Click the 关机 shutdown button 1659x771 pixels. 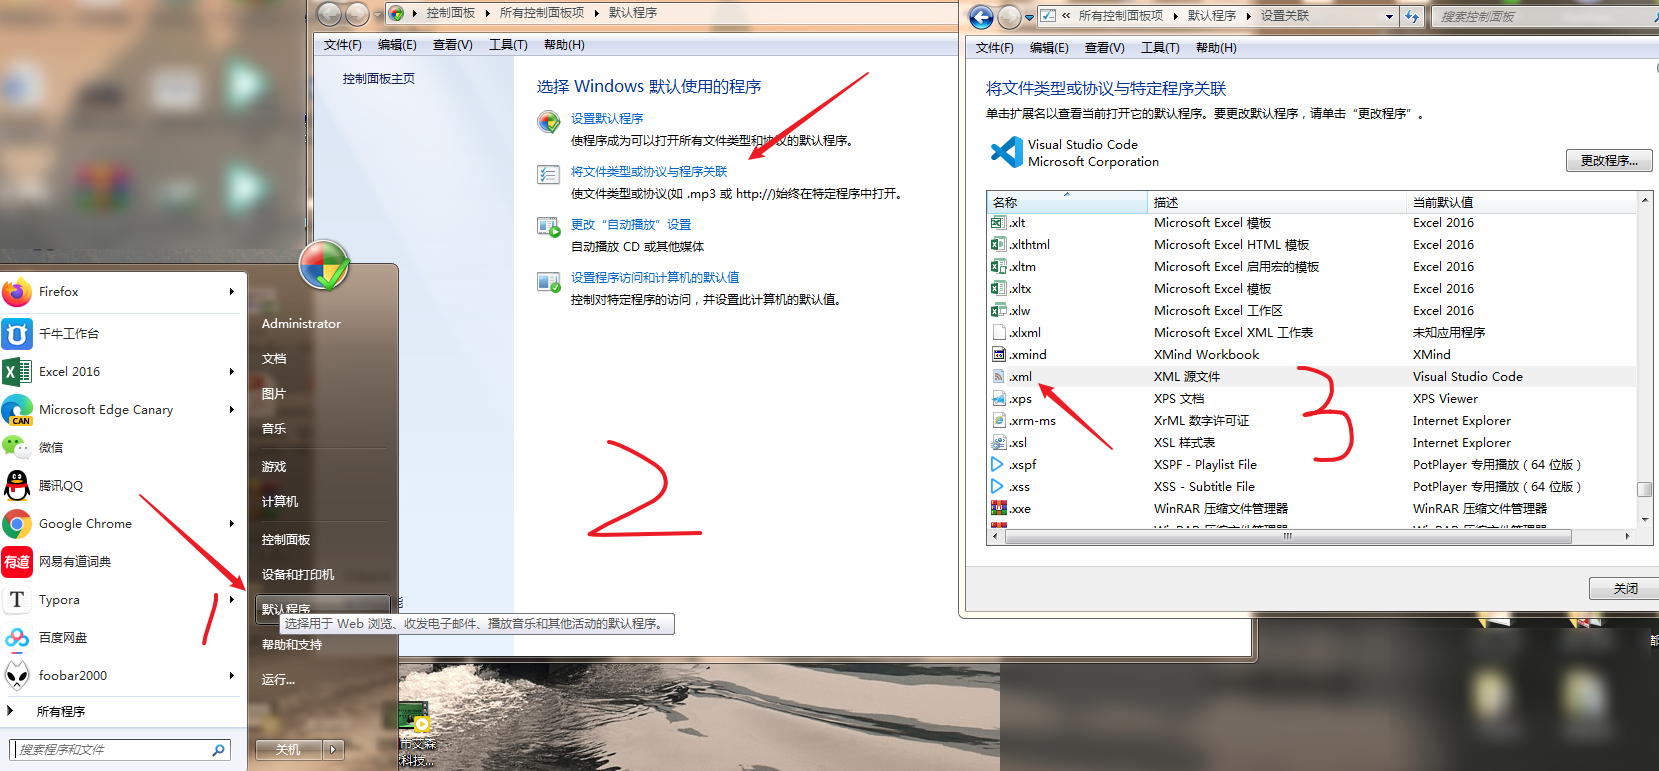point(288,749)
